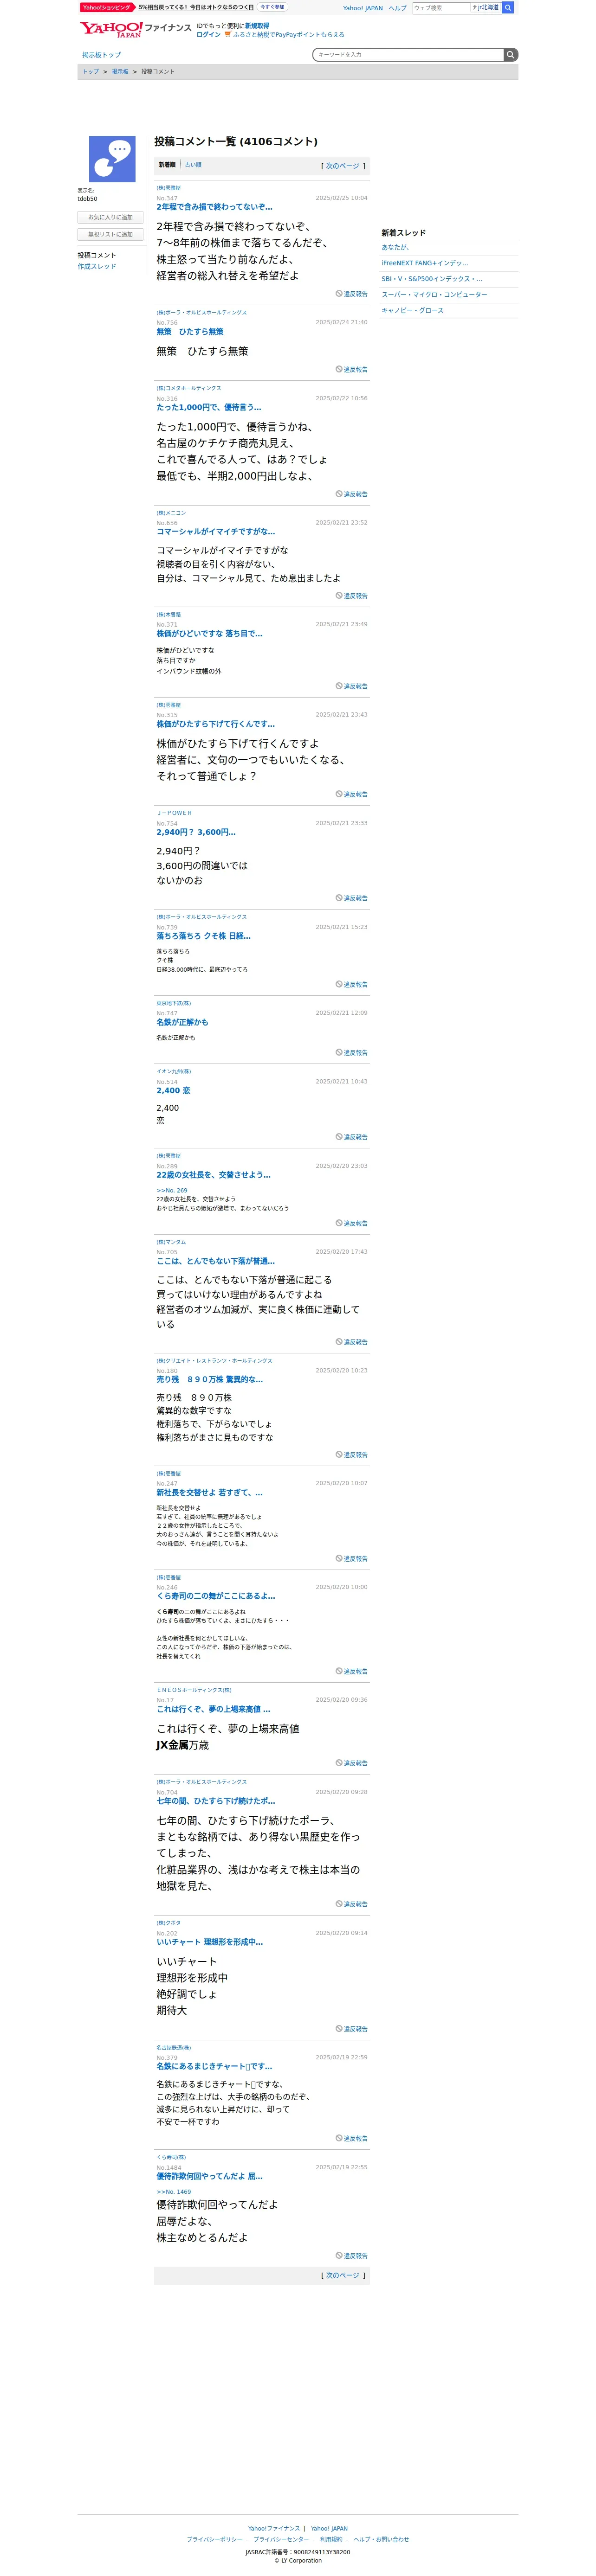Go to next page at top
Screen dimensions: 596x2576
342,166
